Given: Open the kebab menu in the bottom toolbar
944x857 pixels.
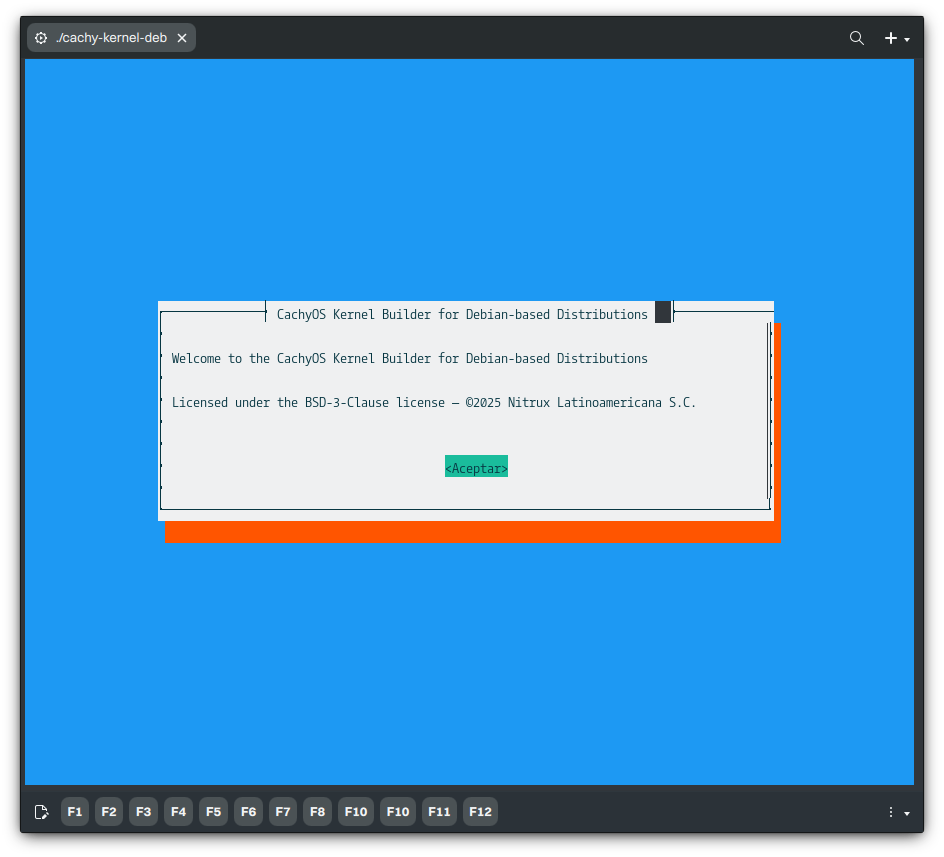Looking at the screenshot, I should [890, 811].
